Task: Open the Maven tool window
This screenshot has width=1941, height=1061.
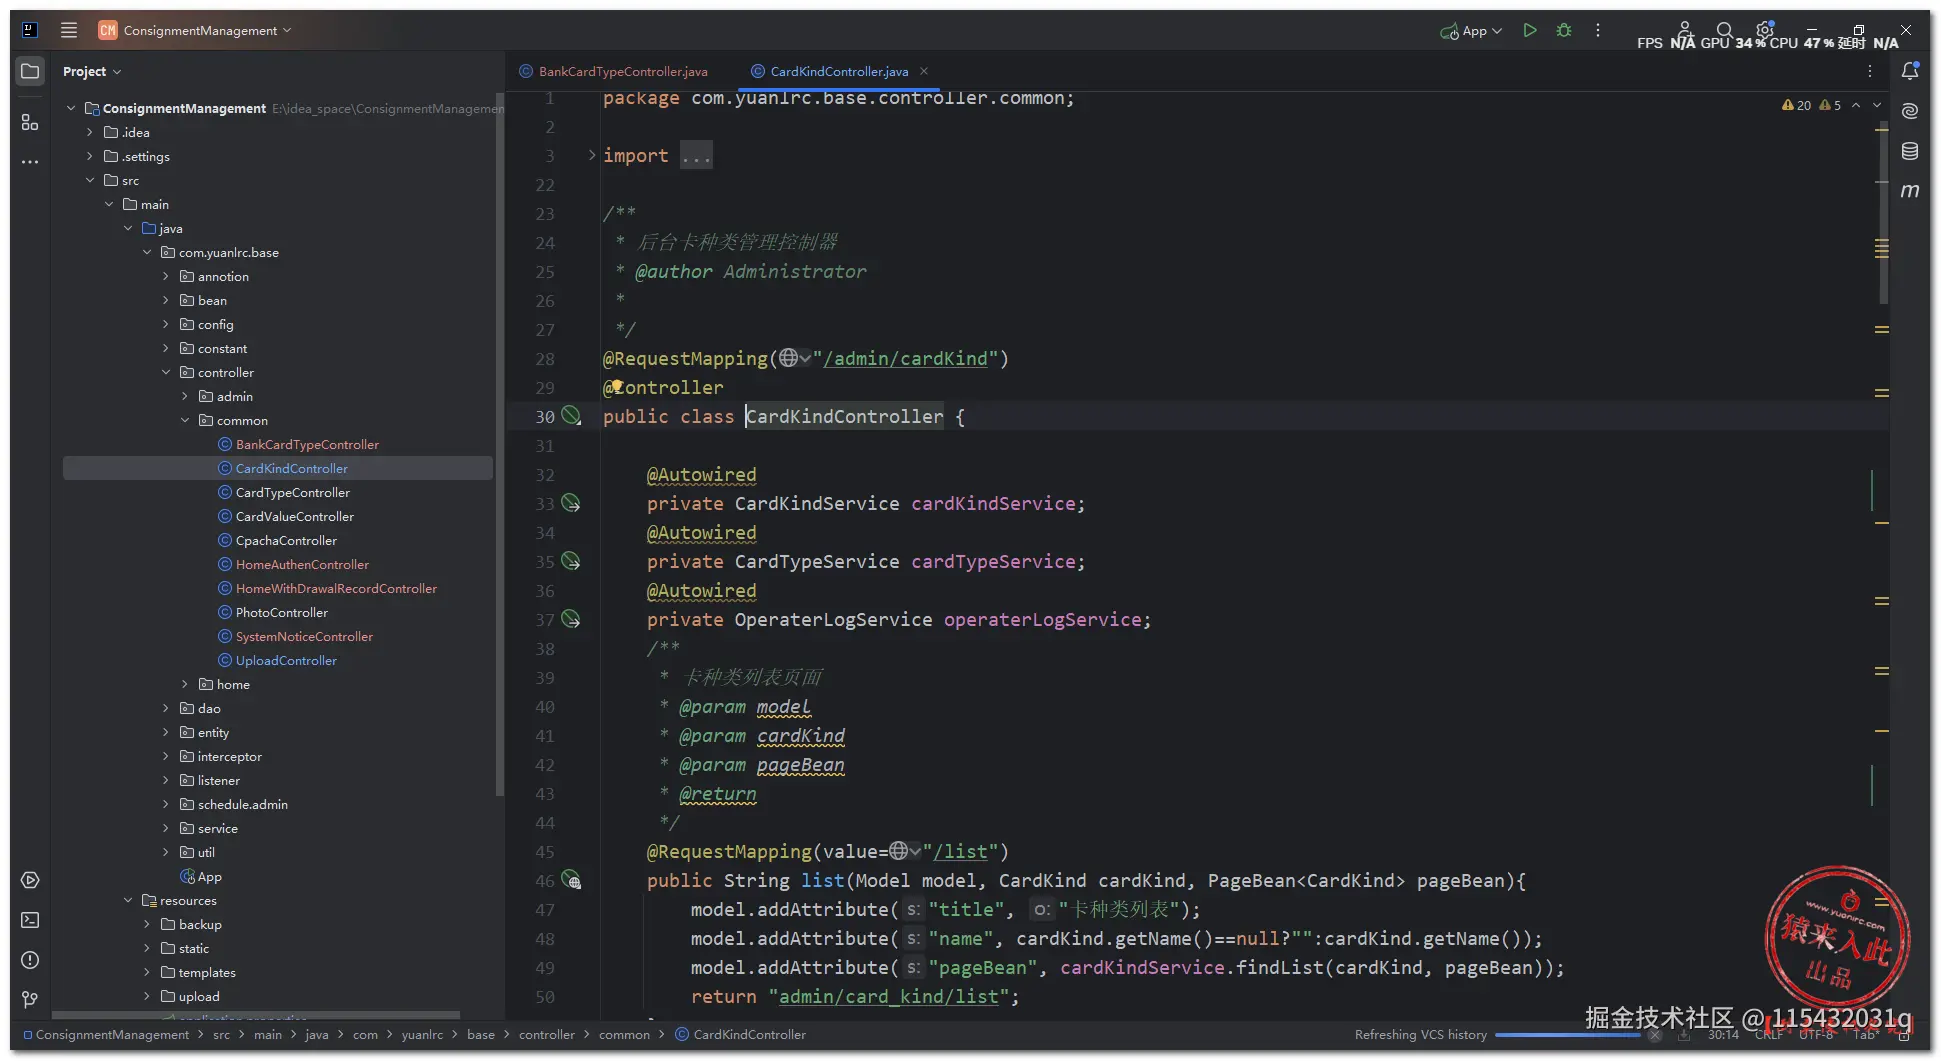Action: point(1910,190)
